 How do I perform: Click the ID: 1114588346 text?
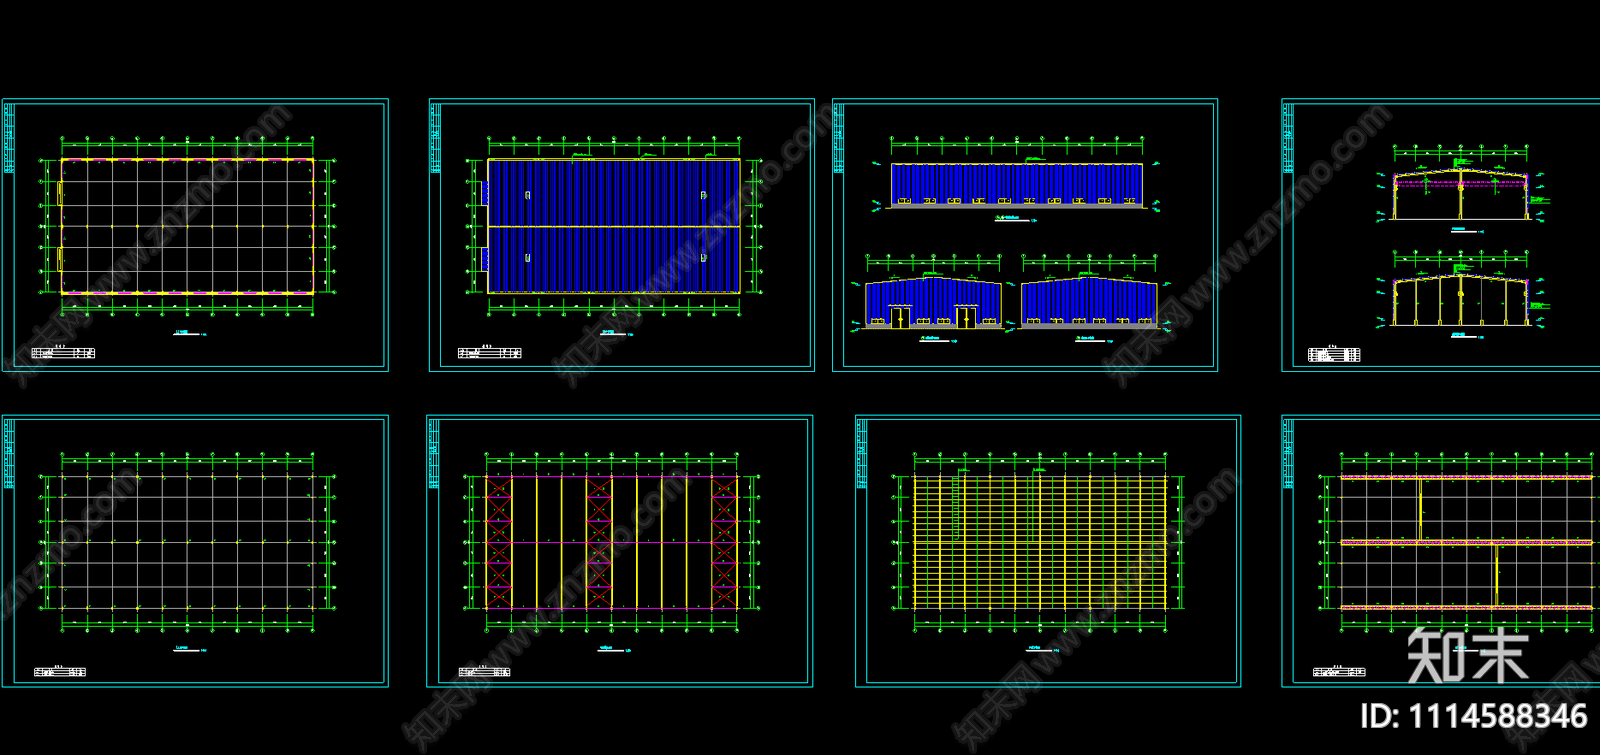[1473, 716]
